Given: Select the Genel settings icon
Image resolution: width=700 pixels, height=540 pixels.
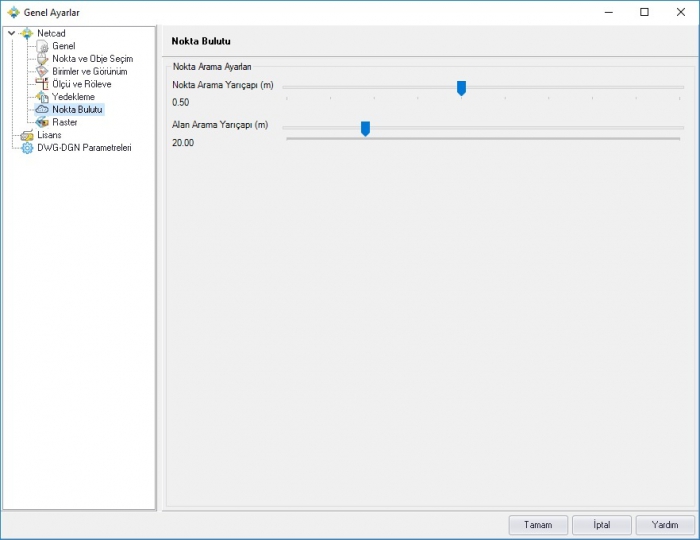Looking at the screenshot, I should (42, 46).
